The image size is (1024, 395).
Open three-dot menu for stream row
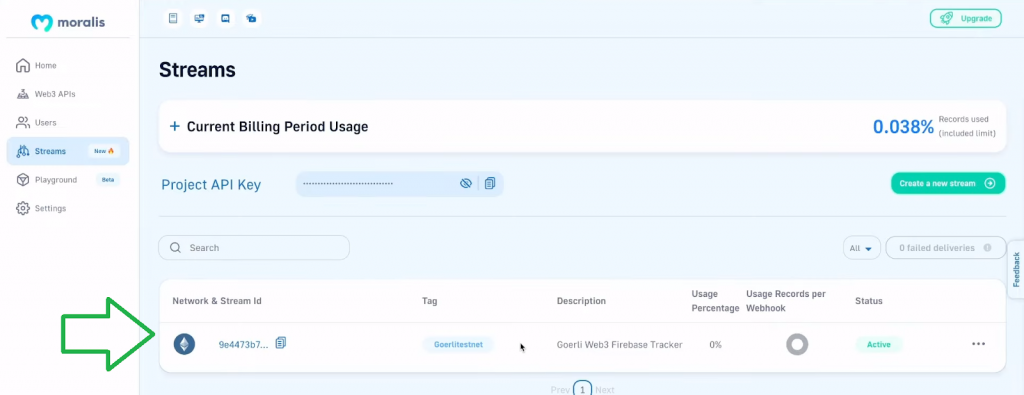coord(978,344)
